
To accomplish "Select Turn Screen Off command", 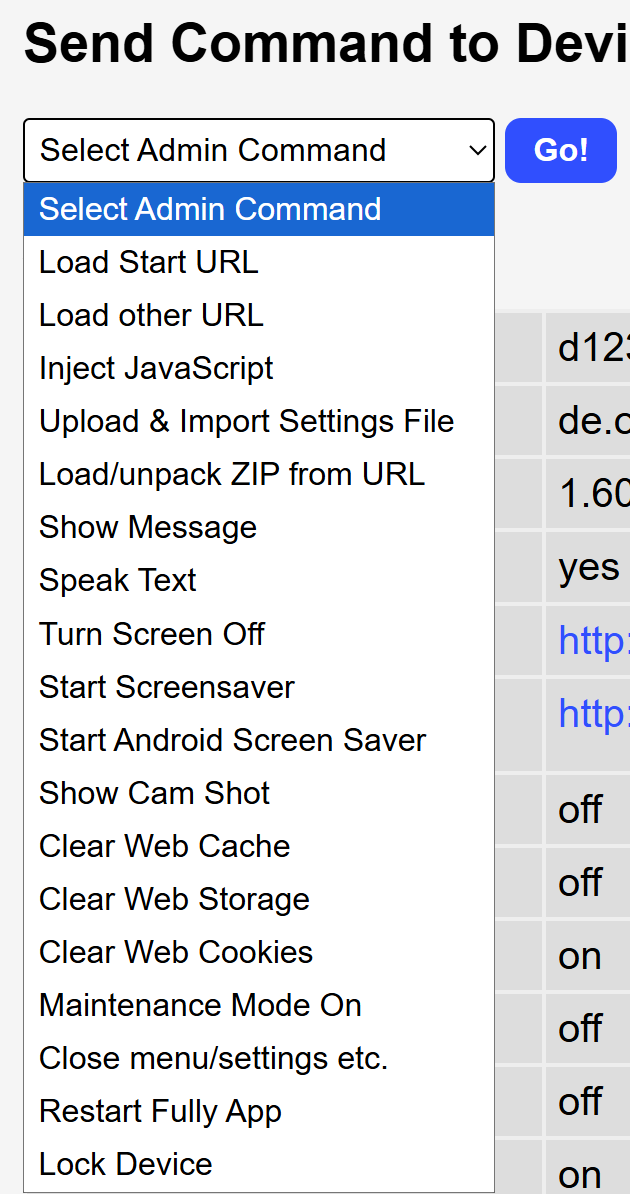I will point(152,634).
